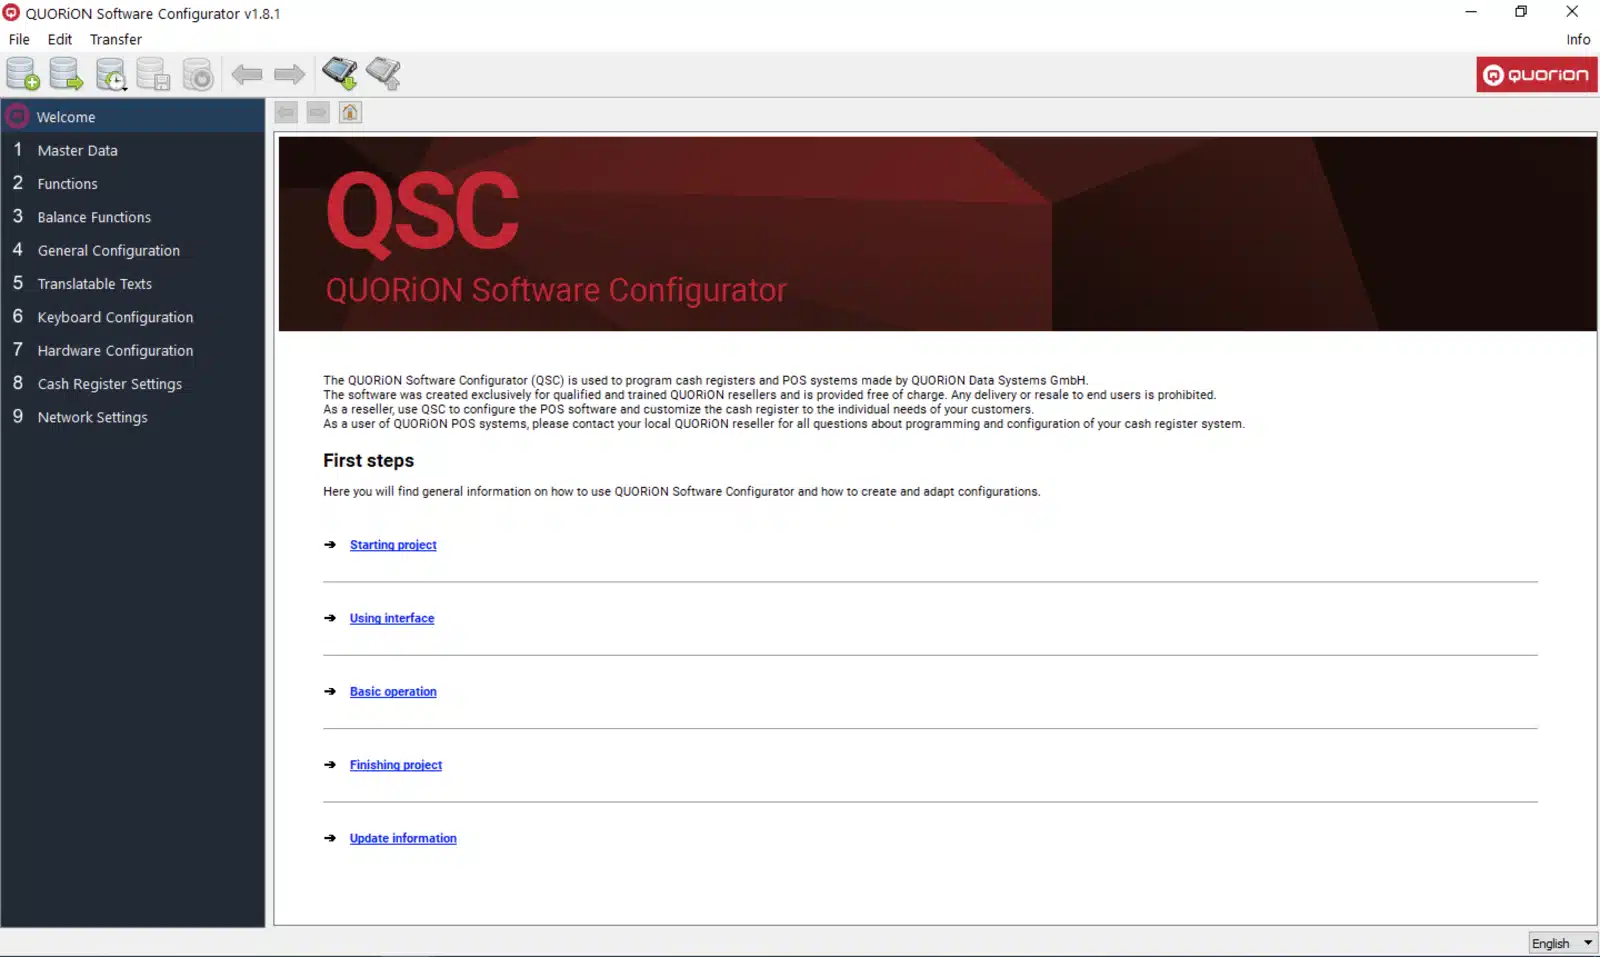1600x957 pixels.
Task: Click help viewer forward button
Action: pyautogui.click(x=318, y=112)
